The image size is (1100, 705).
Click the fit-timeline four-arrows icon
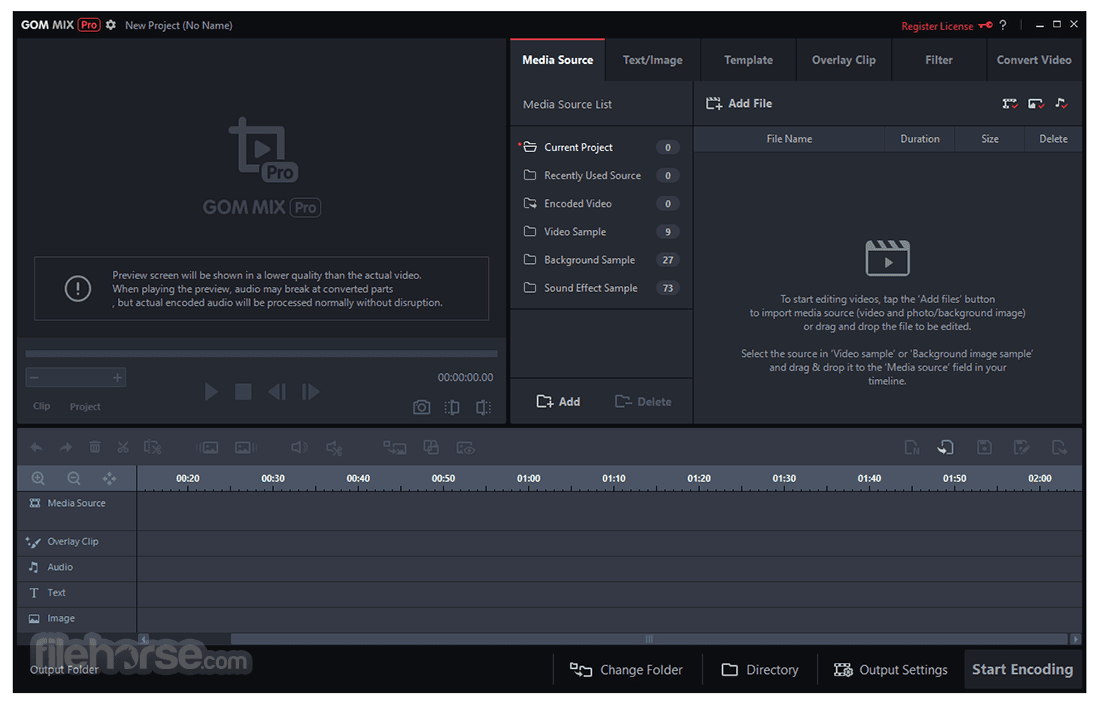point(109,478)
